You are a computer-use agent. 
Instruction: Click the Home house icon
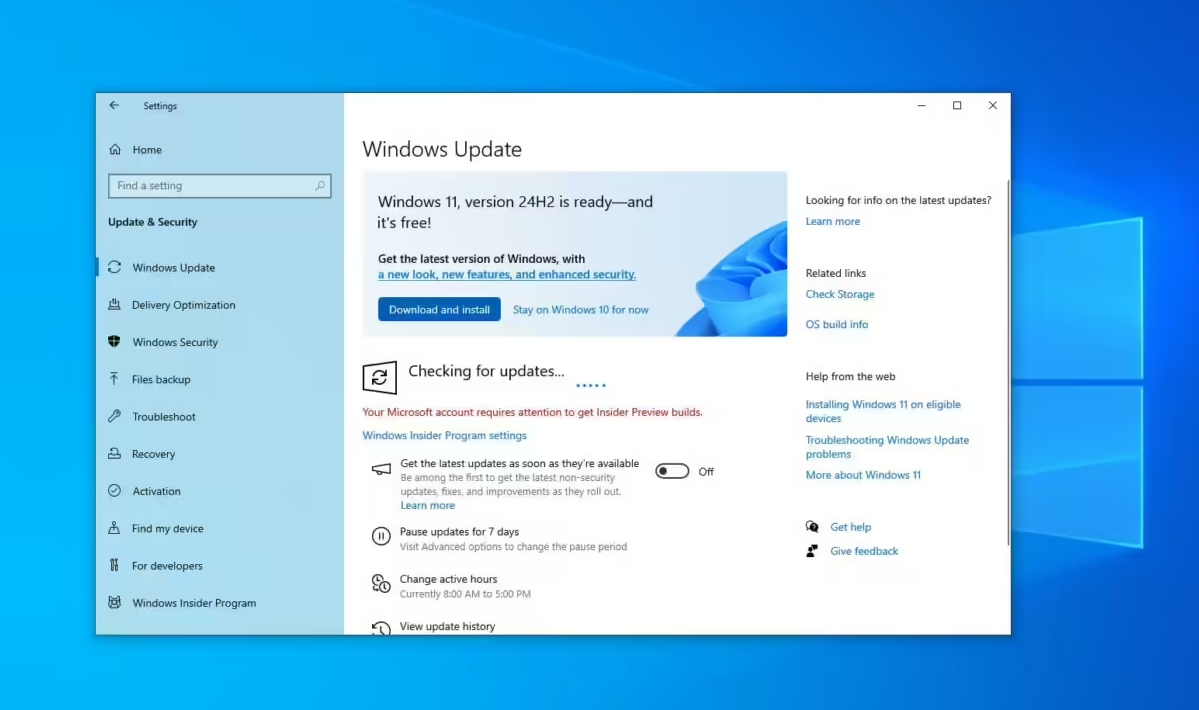pyautogui.click(x=115, y=150)
